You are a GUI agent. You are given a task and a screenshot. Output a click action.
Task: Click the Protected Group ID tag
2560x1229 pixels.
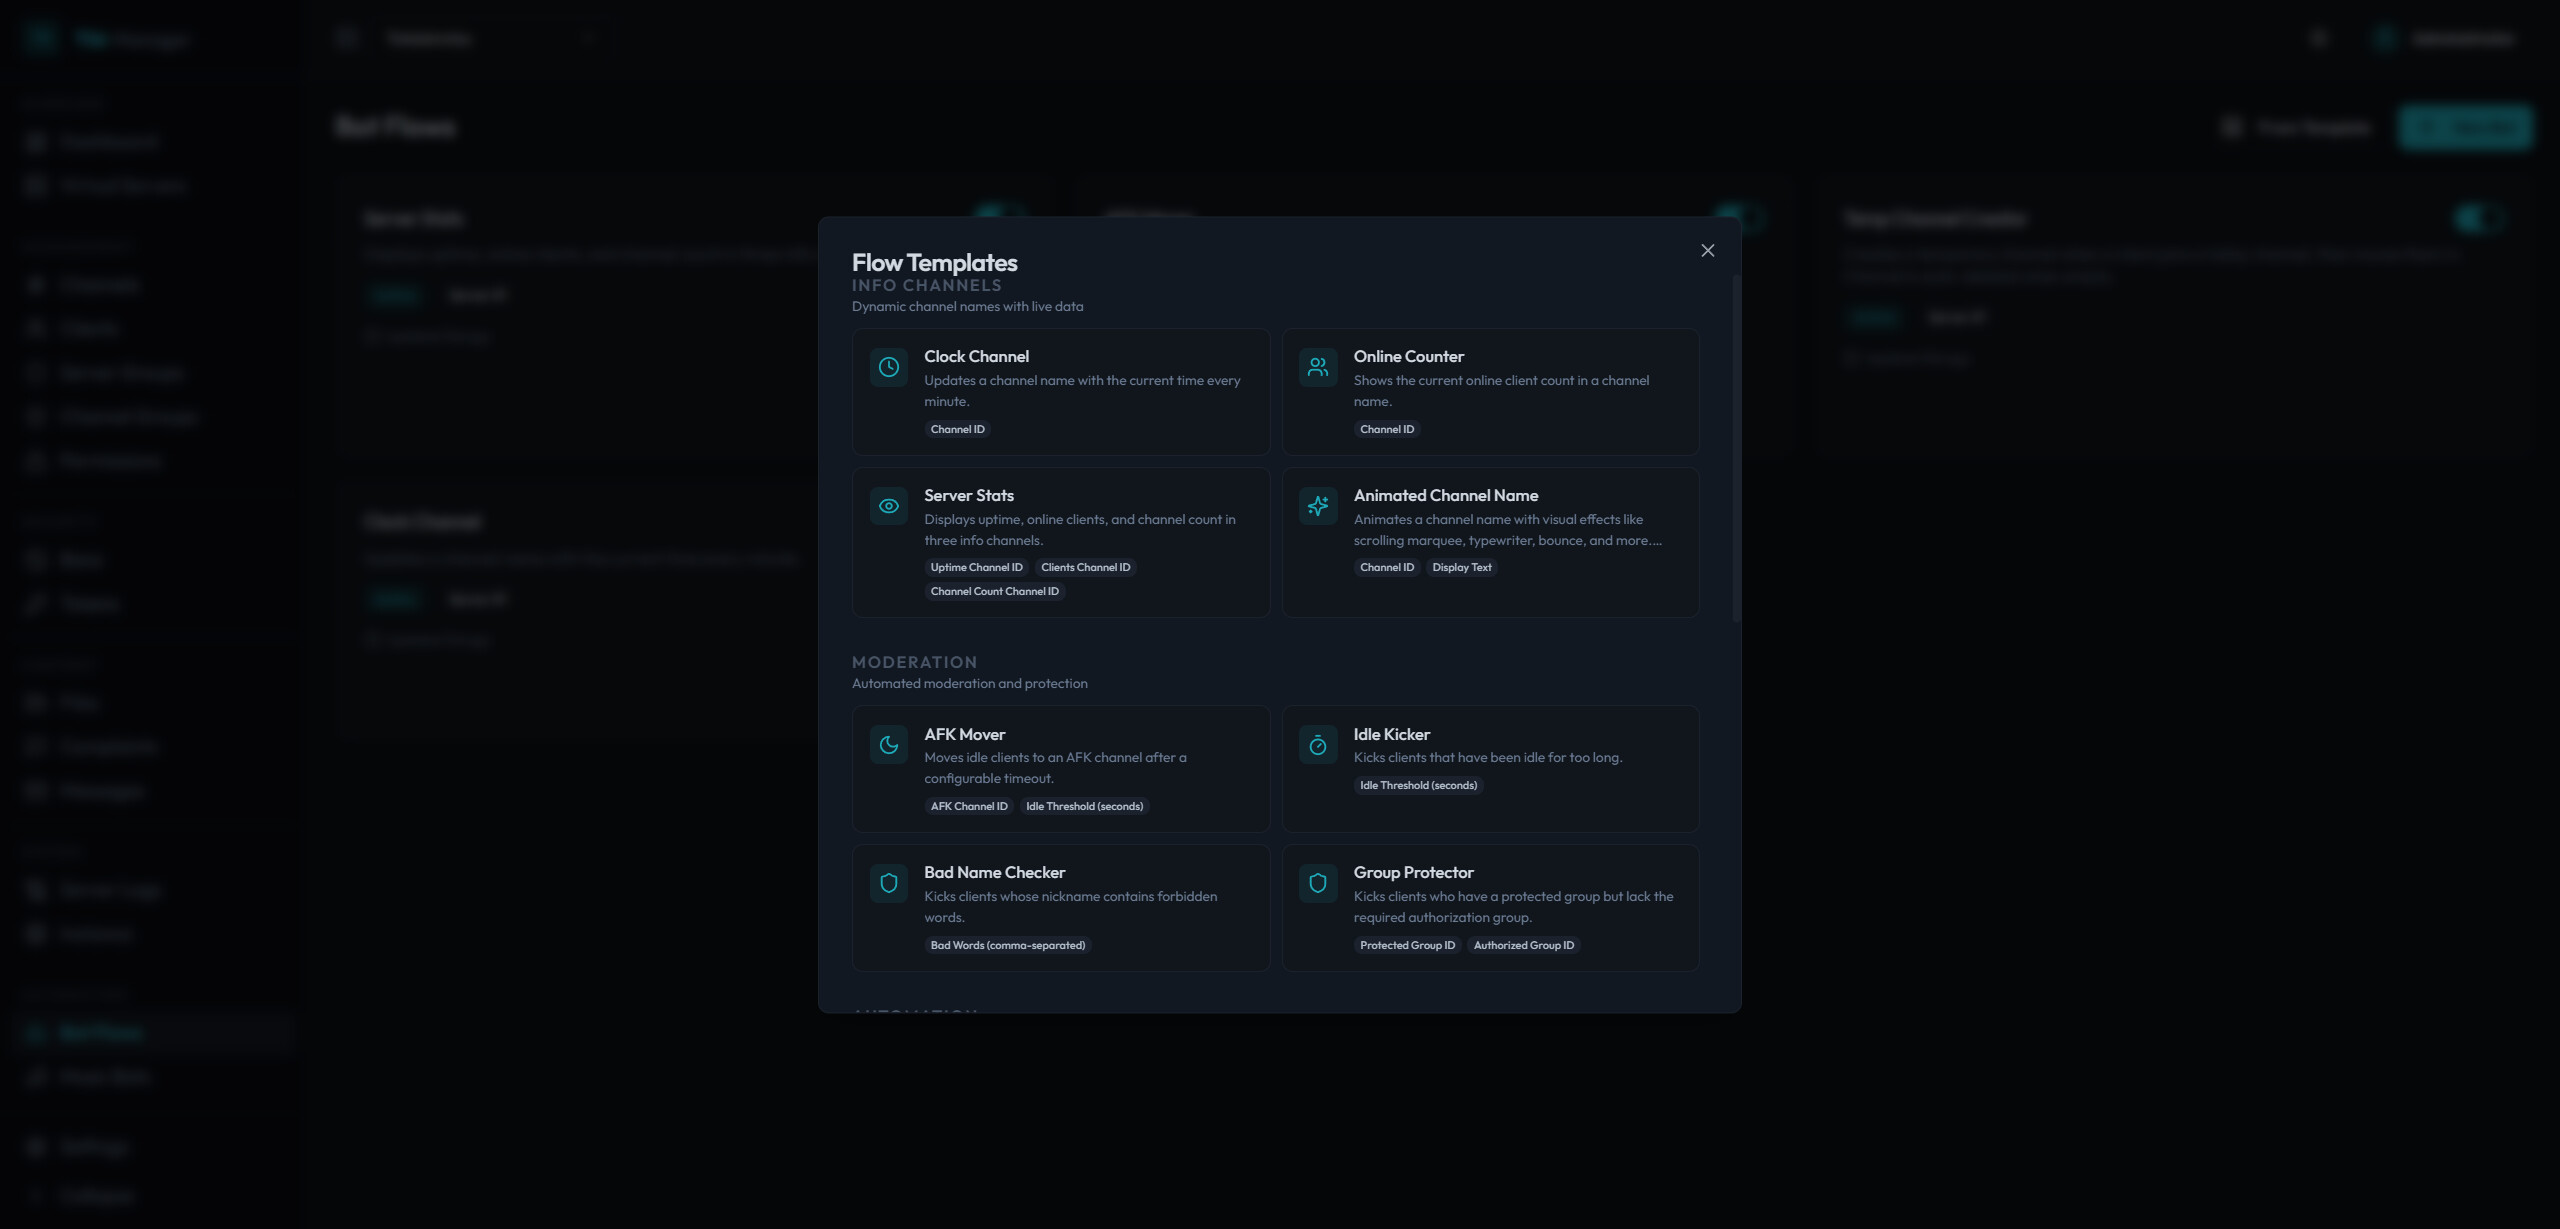pos(1407,946)
